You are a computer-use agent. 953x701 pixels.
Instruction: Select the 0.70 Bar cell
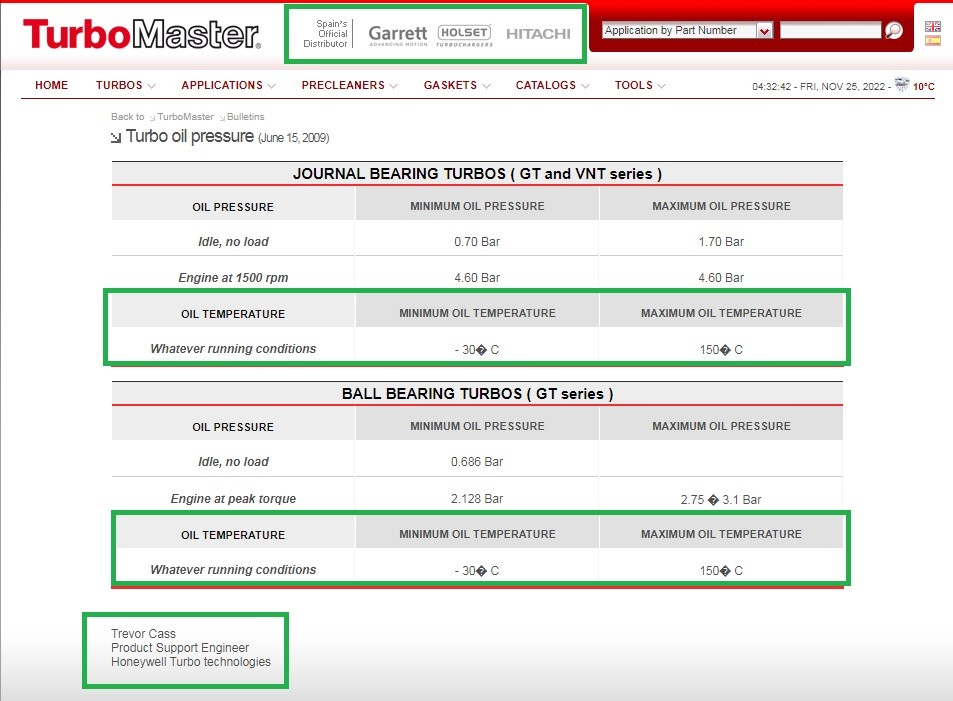(477, 241)
